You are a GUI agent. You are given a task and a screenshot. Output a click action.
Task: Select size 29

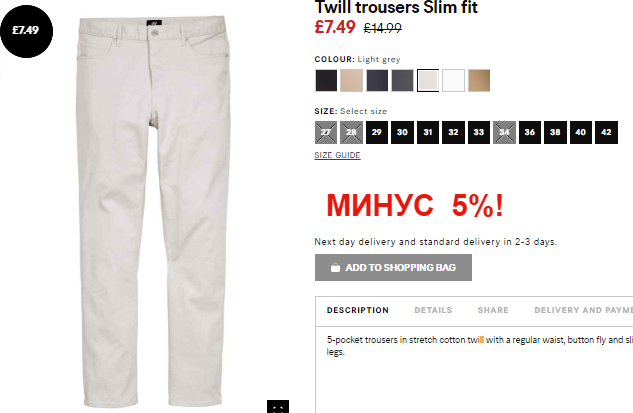(377, 132)
